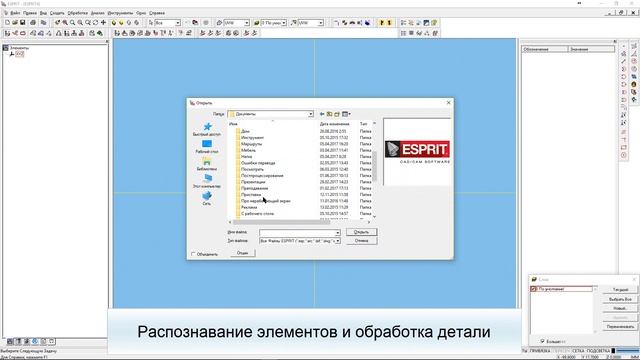Toggle СЕТКА mode in status bar
This screenshot has height=360, width=640.
[x=578, y=351]
